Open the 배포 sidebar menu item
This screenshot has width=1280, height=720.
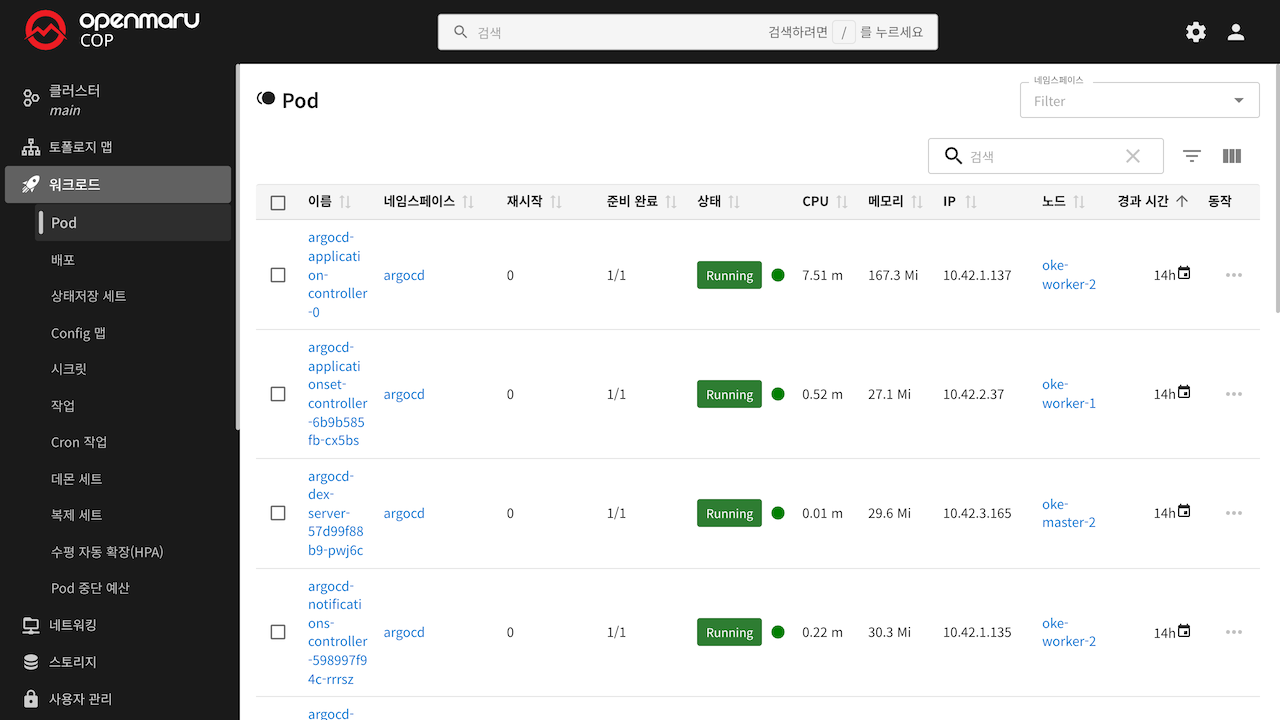(63, 260)
